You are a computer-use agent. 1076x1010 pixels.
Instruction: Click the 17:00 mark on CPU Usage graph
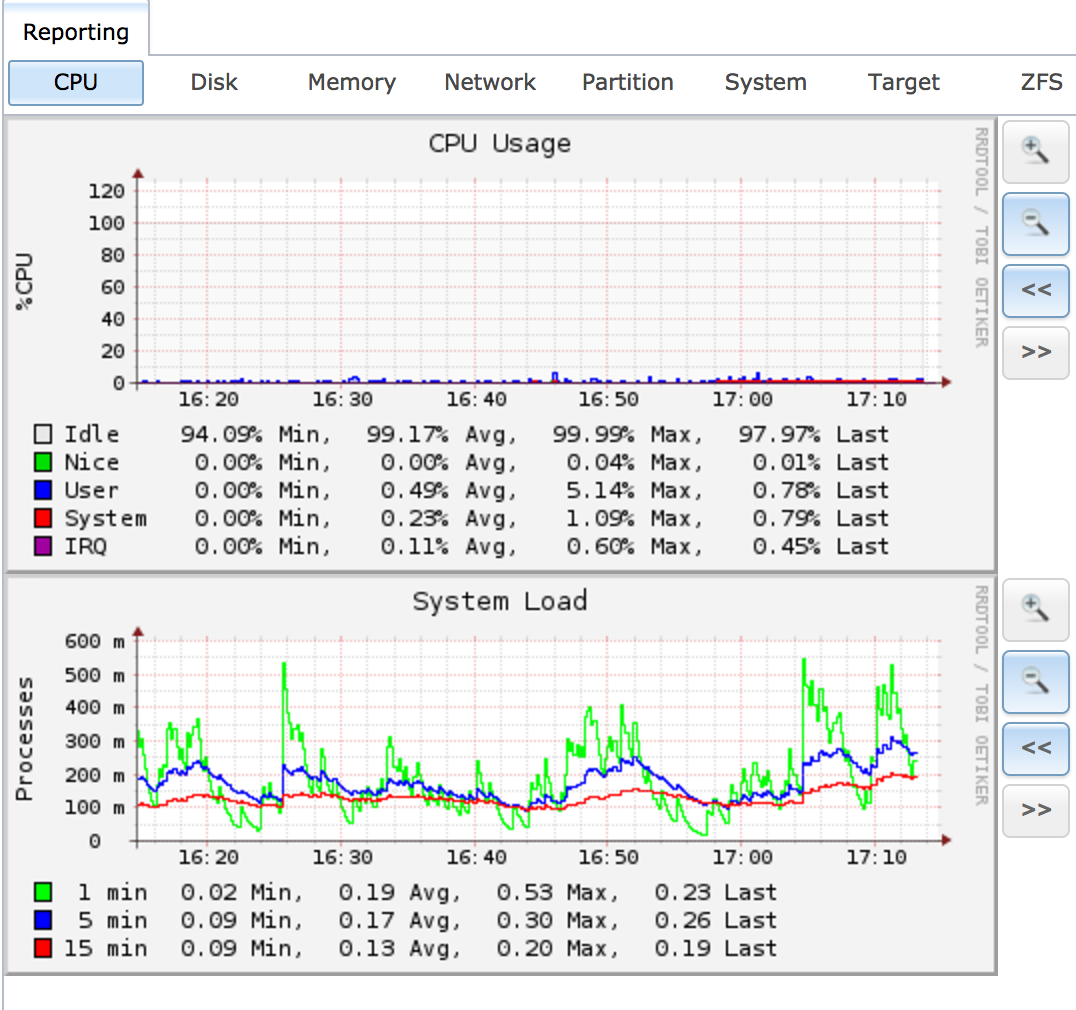tap(742, 399)
